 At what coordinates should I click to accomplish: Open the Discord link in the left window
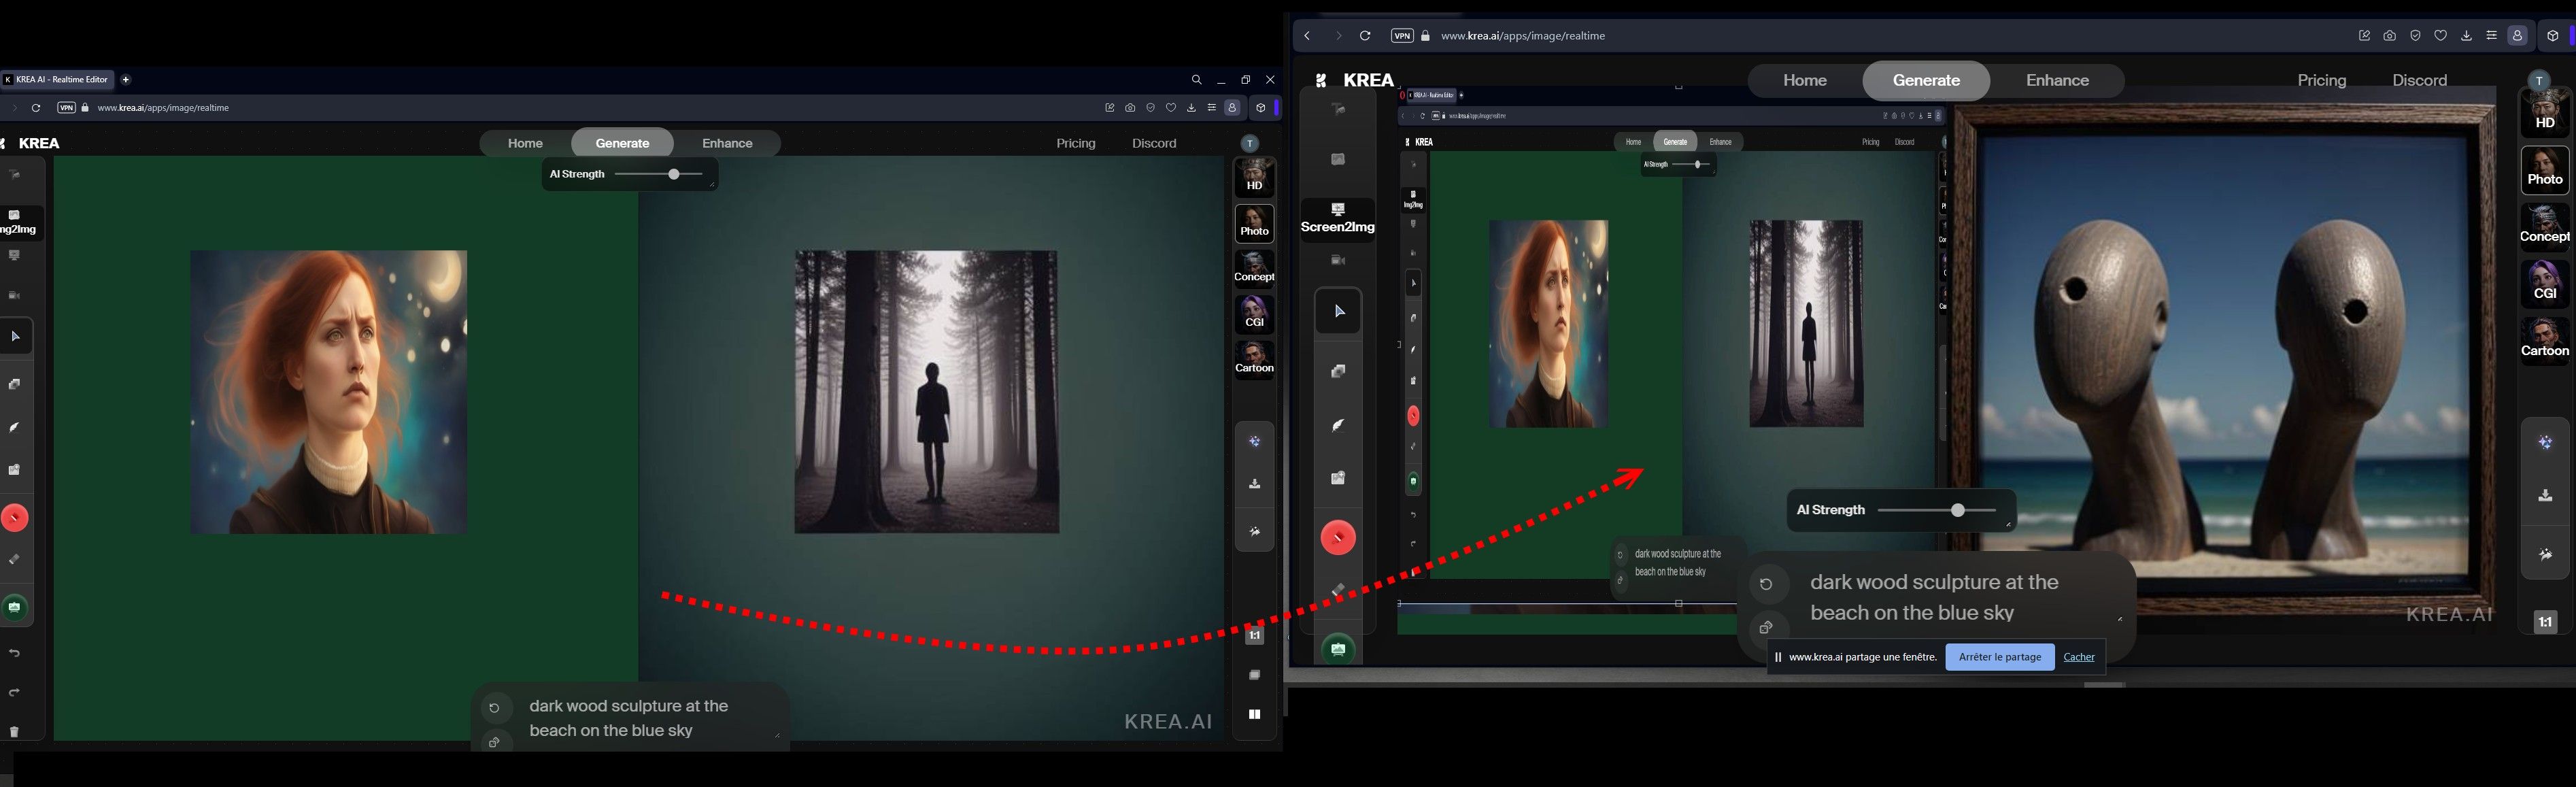point(1154,144)
